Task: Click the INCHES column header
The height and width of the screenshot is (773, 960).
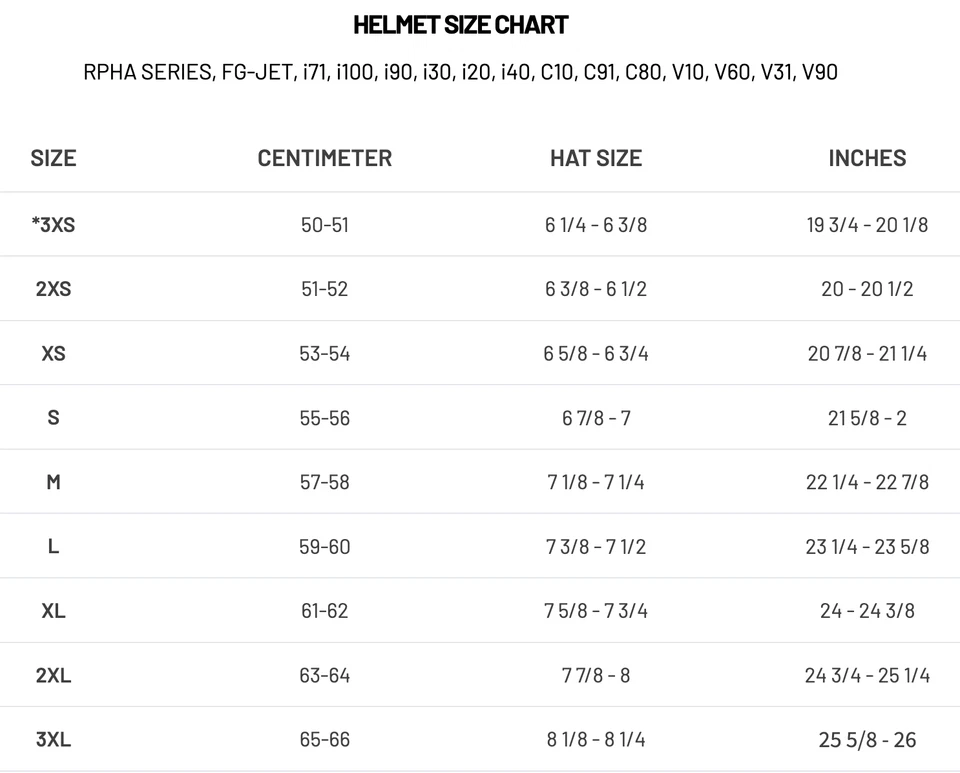Action: pyautogui.click(x=867, y=158)
